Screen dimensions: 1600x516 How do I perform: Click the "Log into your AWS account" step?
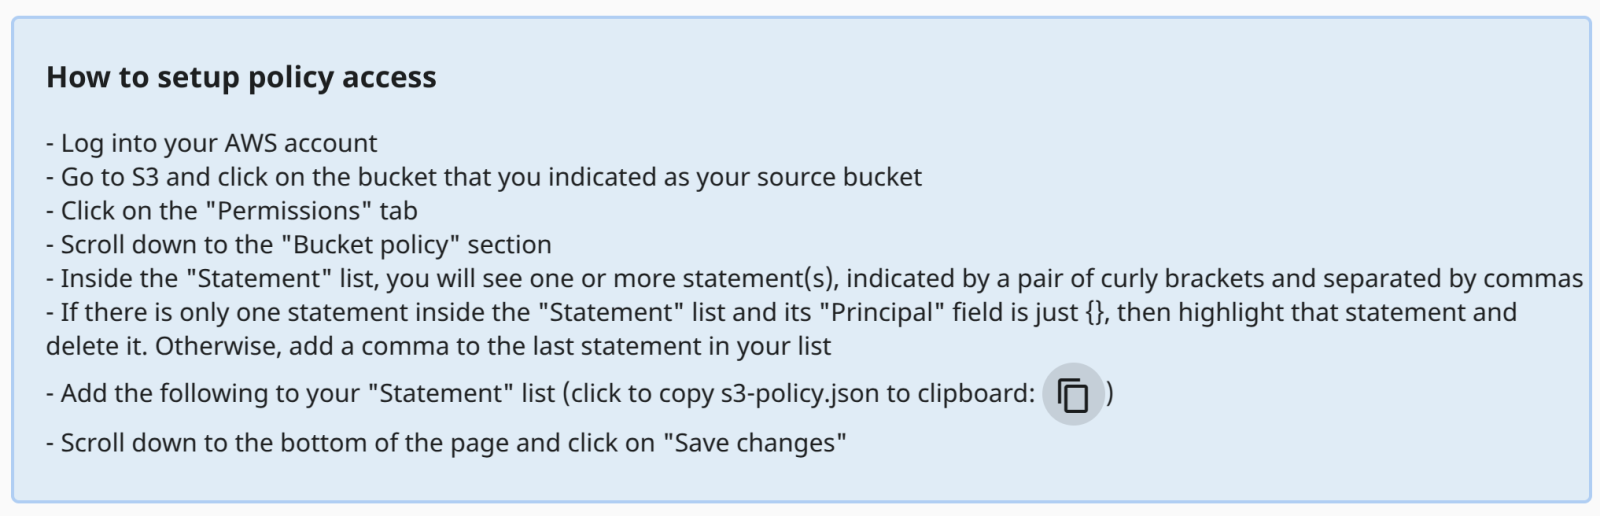212,143
